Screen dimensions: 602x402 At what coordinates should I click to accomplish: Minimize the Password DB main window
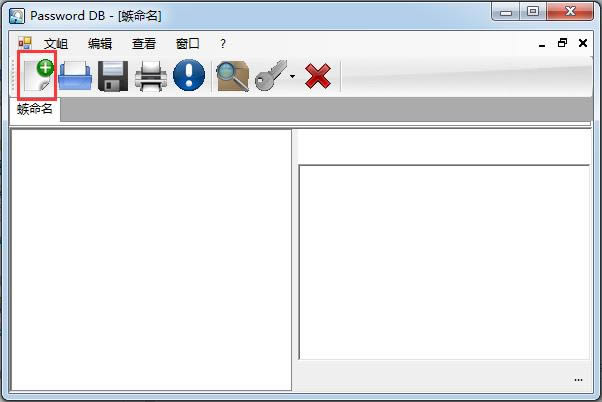[x=506, y=12]
